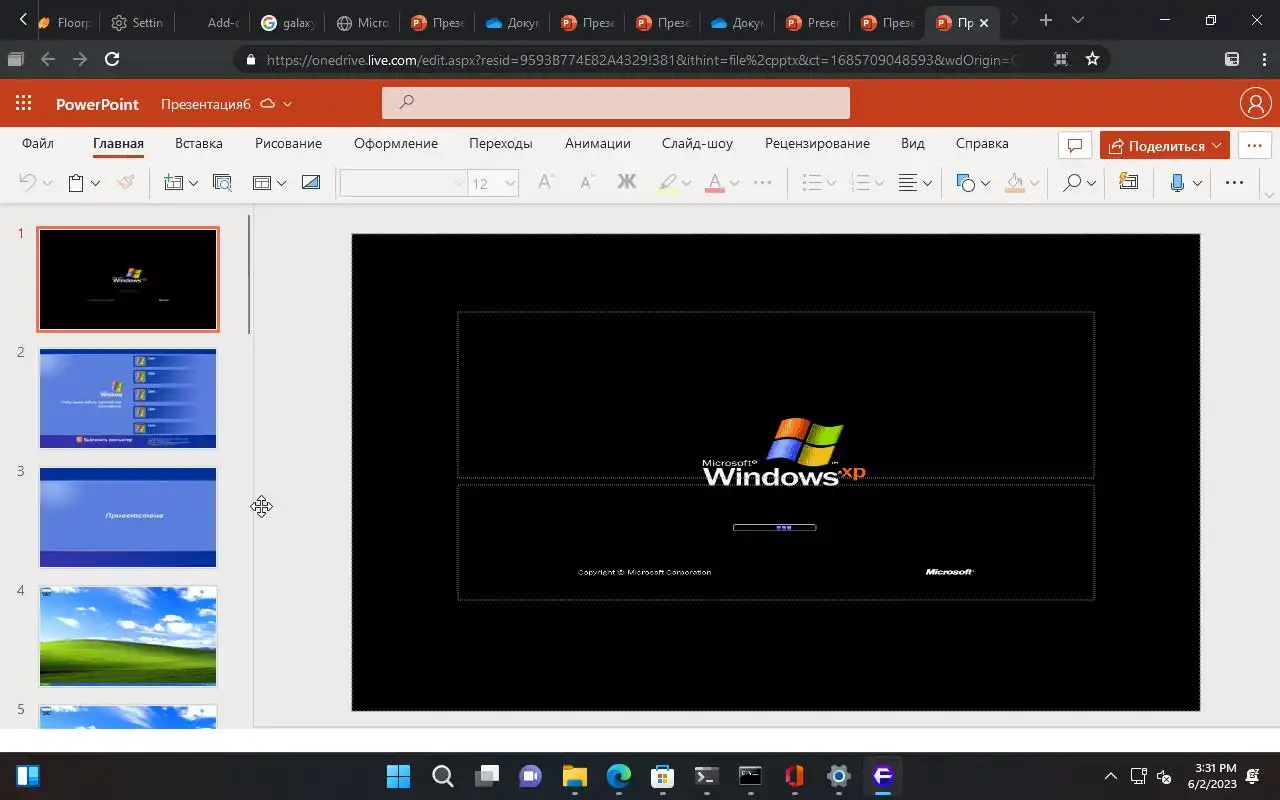Screen dimensions: 1280x800
Task: Click the Dictate microphone icon
Action: (1177, 182)
